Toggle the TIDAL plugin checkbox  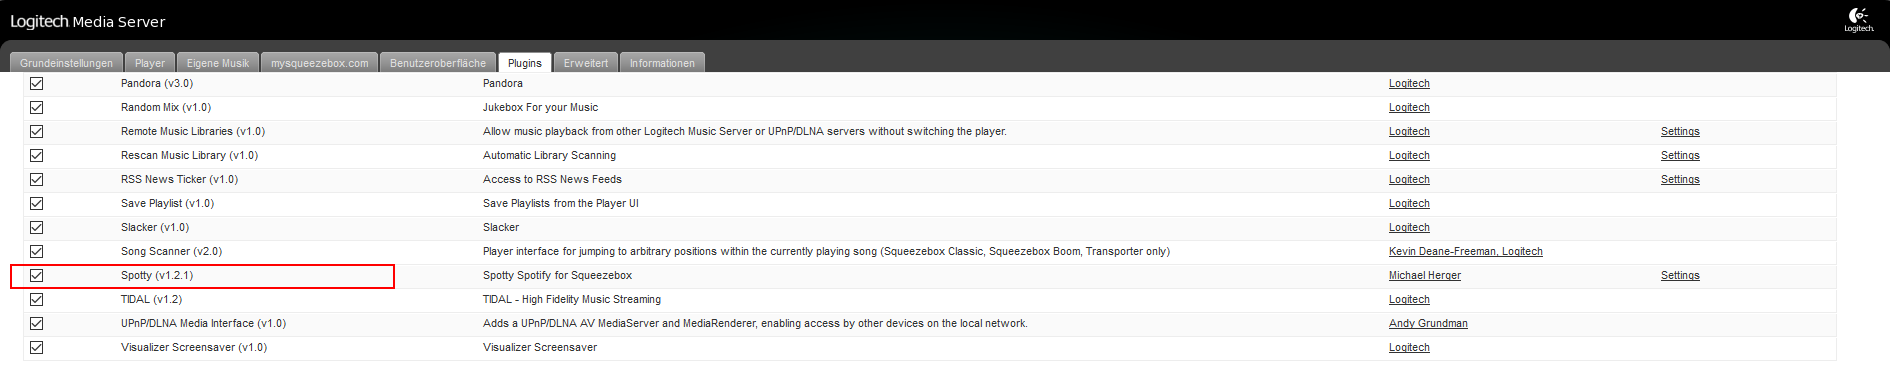click(x=37, y=300)
